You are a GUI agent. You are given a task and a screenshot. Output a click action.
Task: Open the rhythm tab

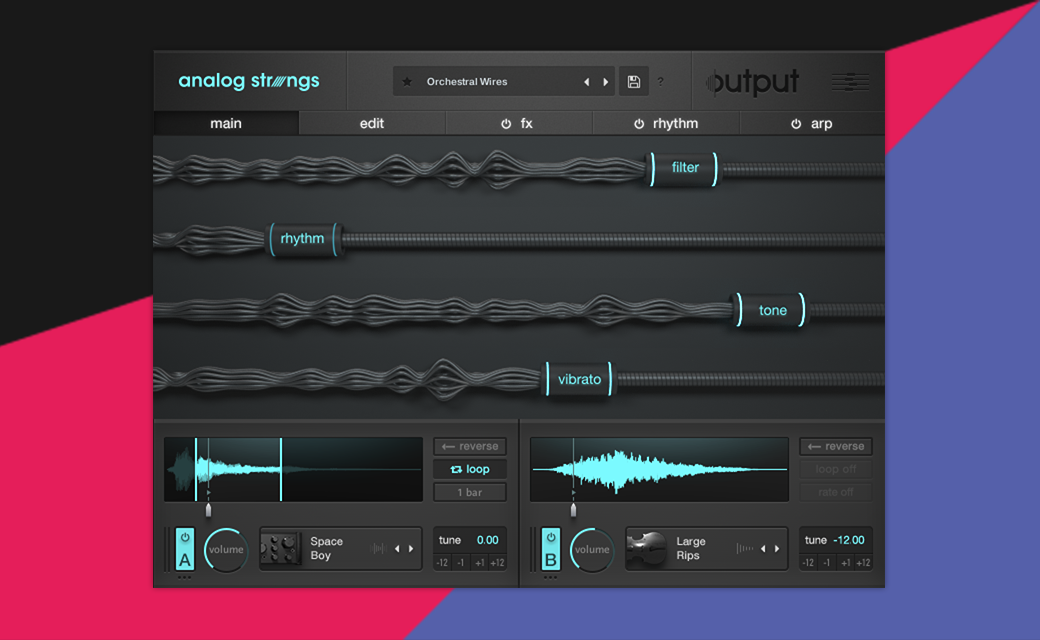pos(666,123)
